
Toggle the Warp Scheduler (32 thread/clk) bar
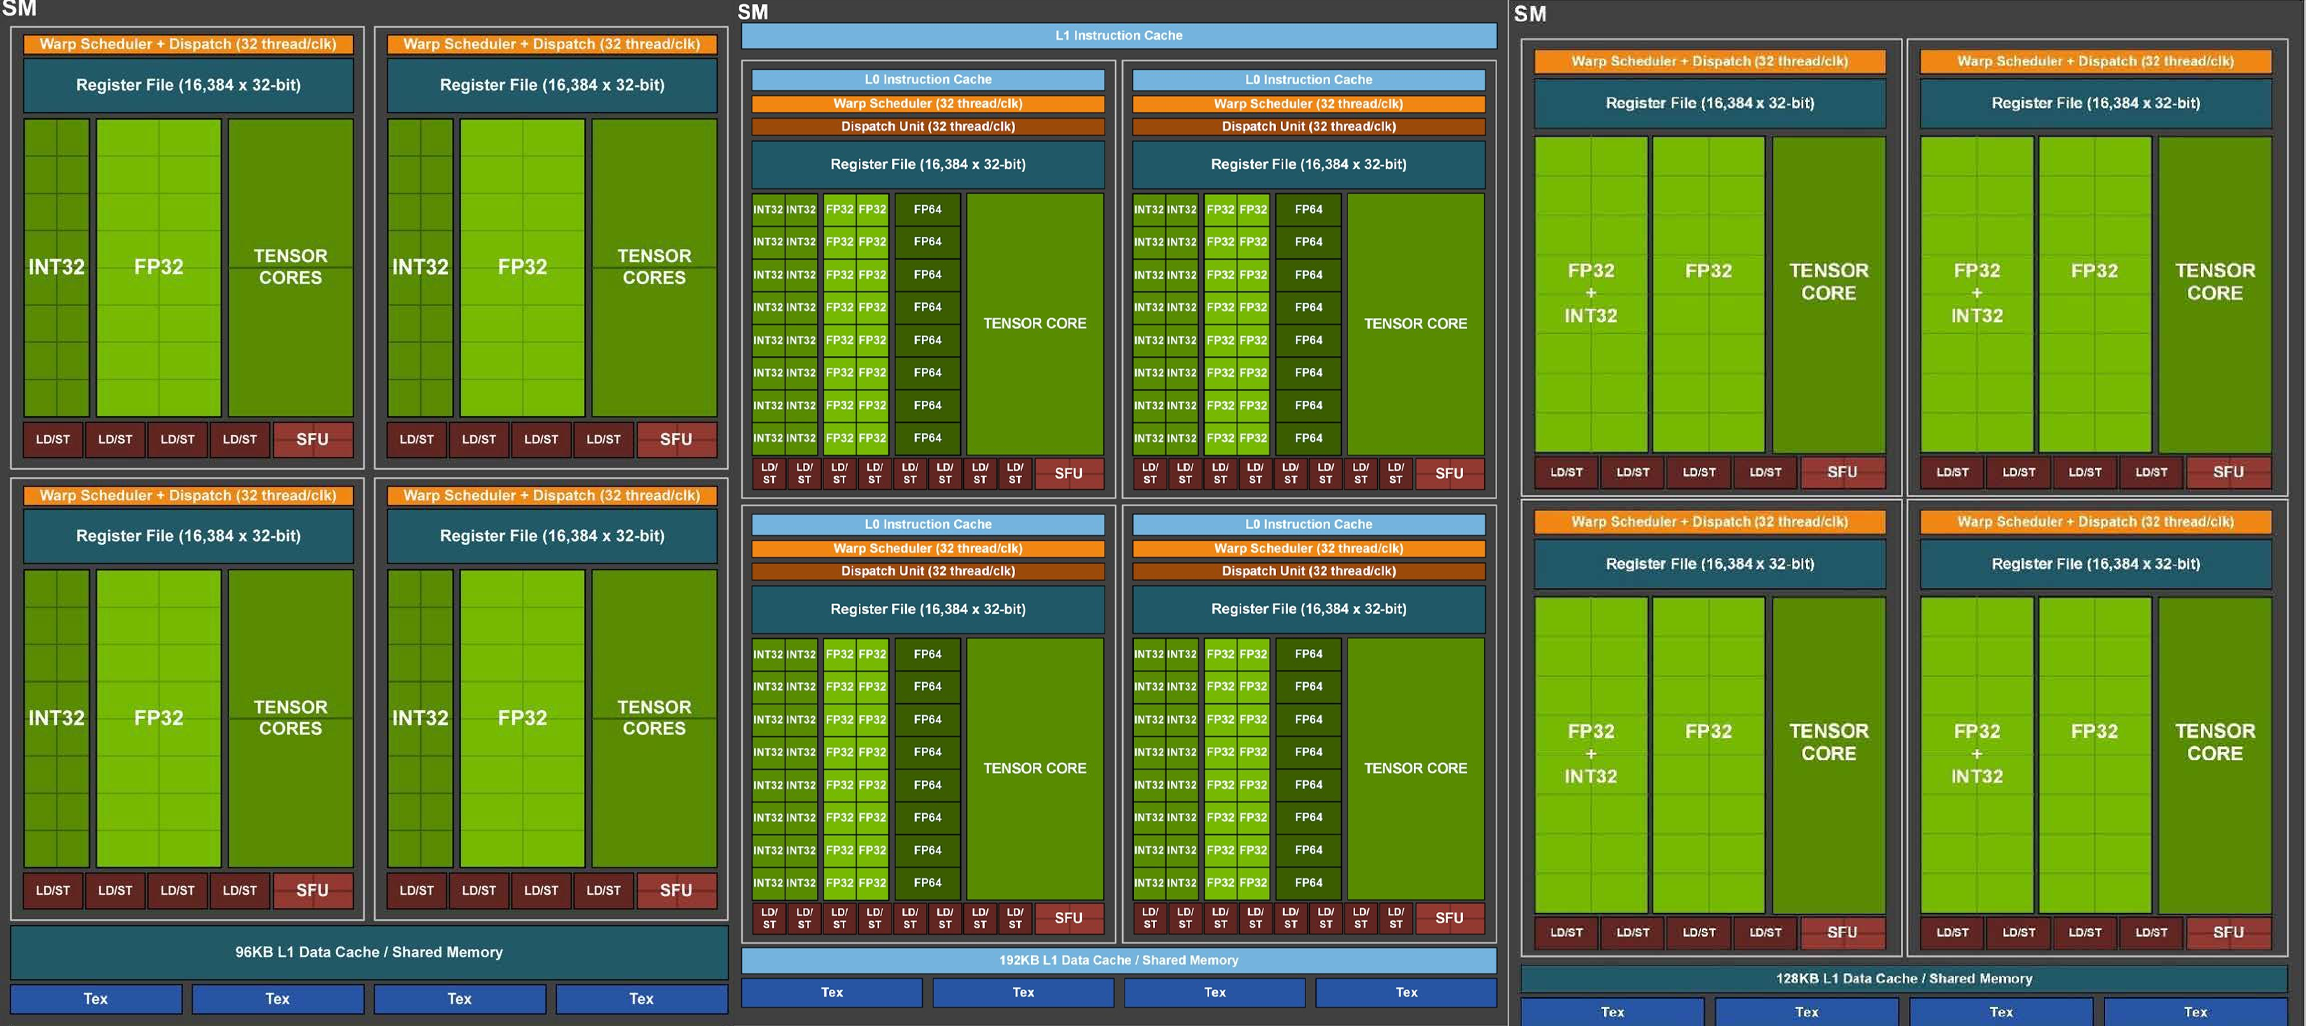point(926,103)
